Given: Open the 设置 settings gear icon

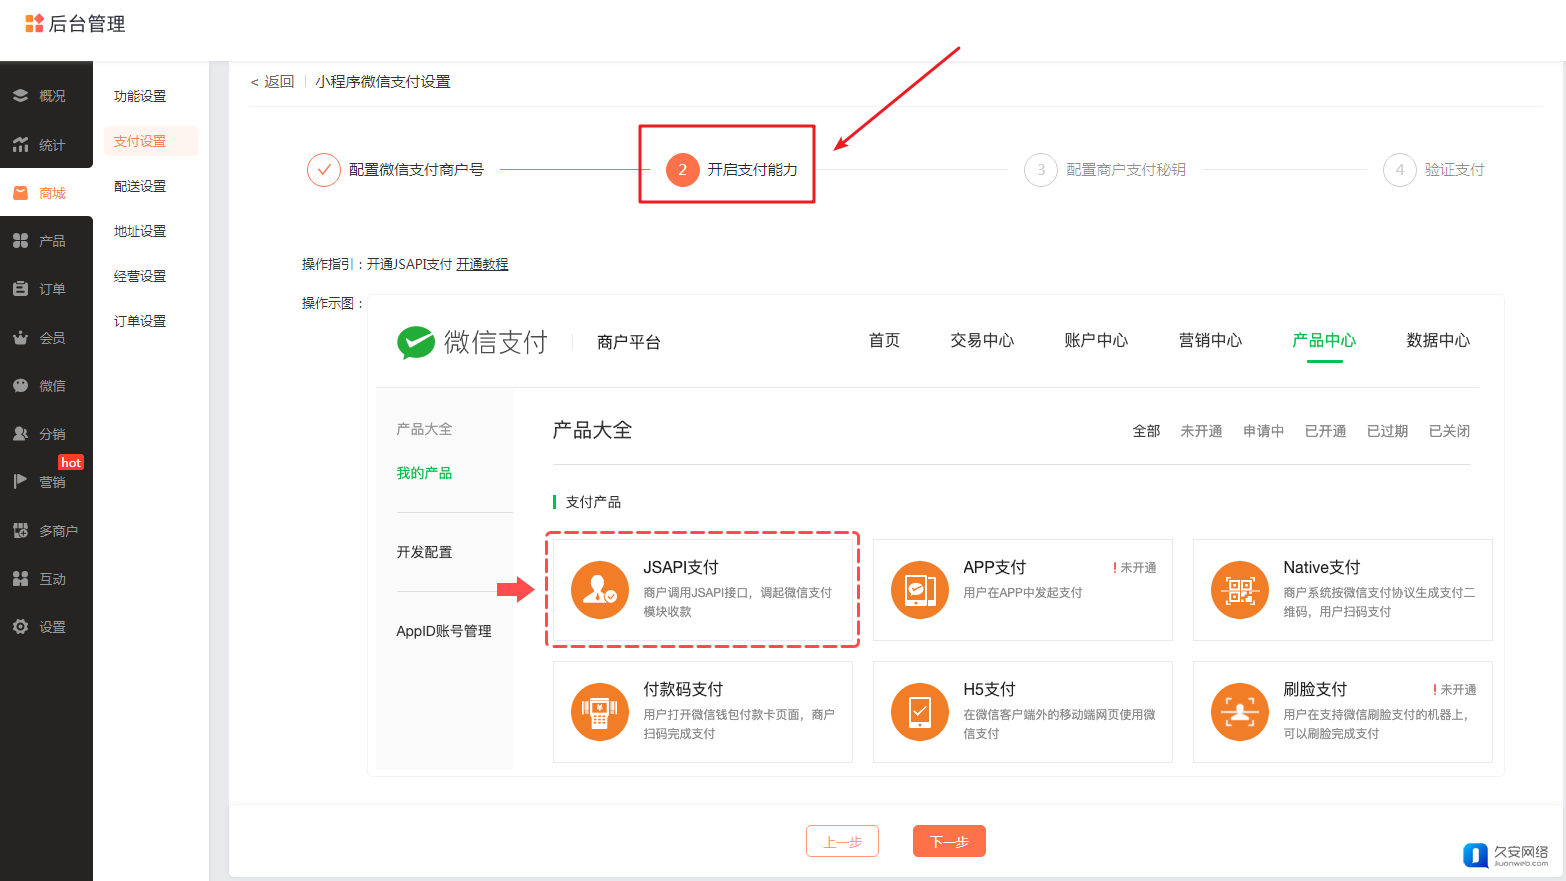Looking at the screenshot, I should click(20, 627).
